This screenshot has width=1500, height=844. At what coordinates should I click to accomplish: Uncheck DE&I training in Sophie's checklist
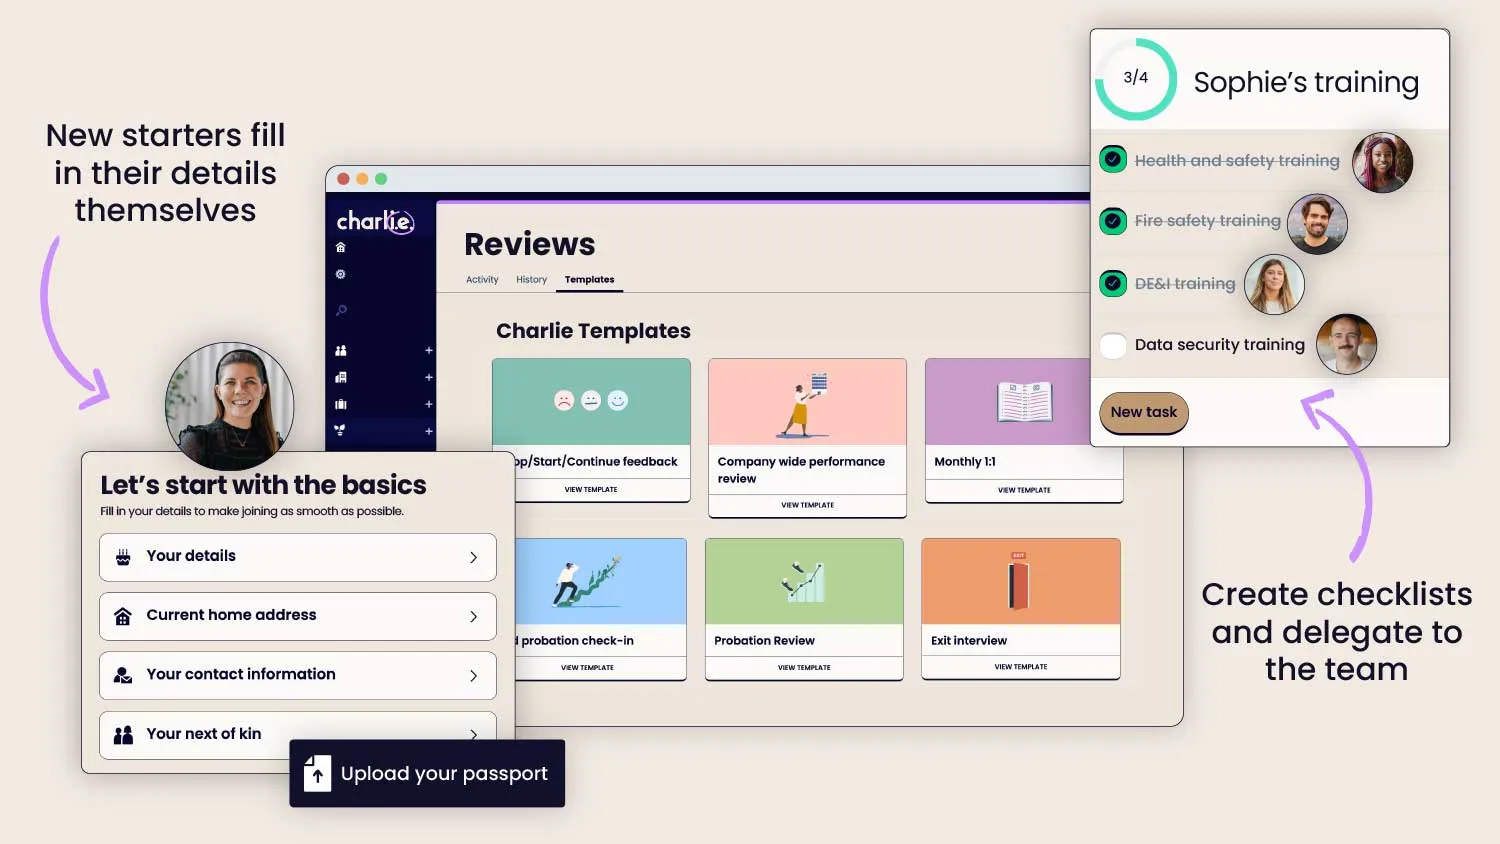pos(1113,283)
